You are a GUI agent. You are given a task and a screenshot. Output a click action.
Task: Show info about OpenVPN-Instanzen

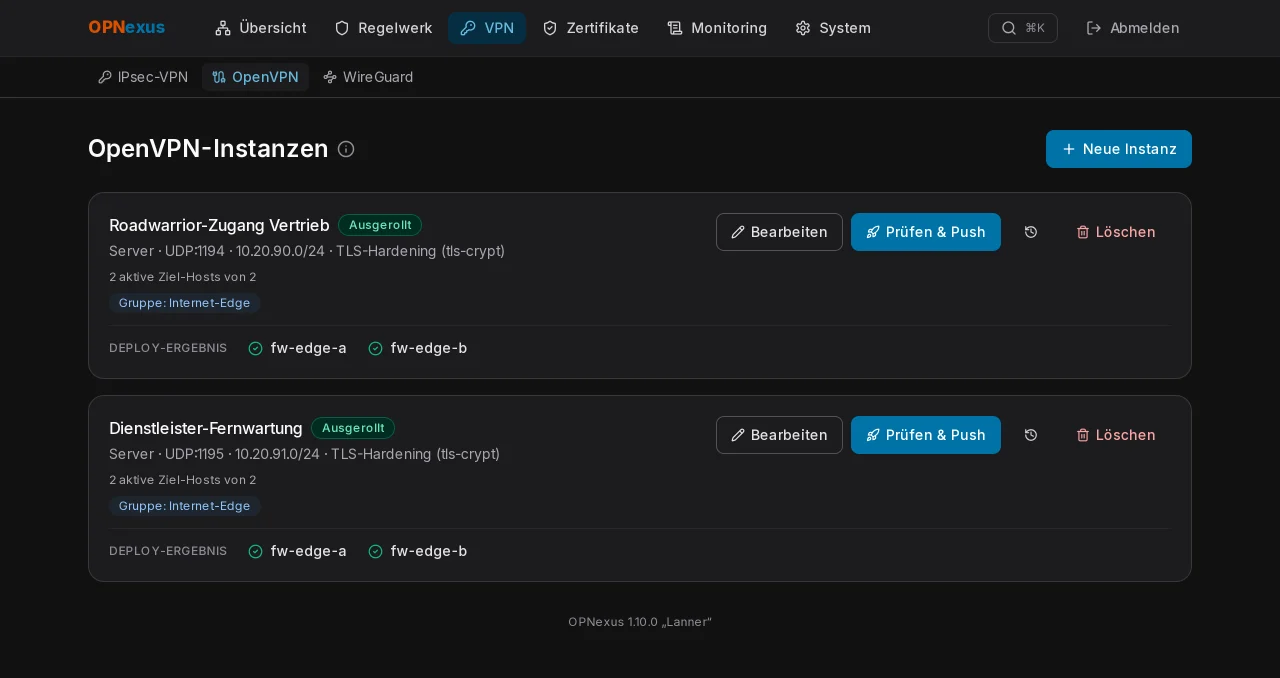coord(346,149)
